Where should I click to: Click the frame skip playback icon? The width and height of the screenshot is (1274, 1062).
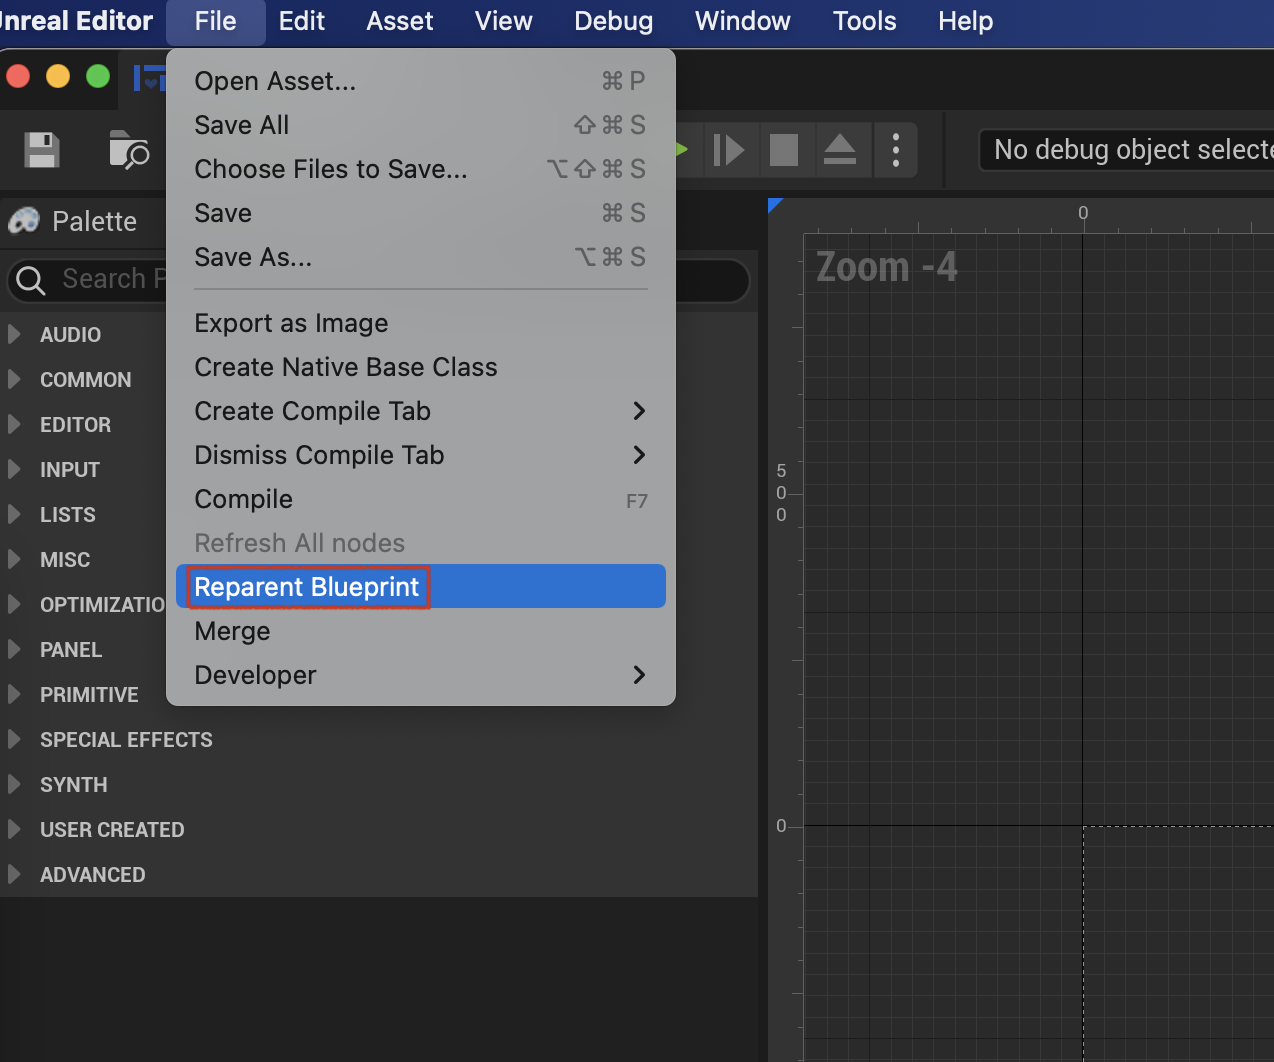[x=729, y=150]
